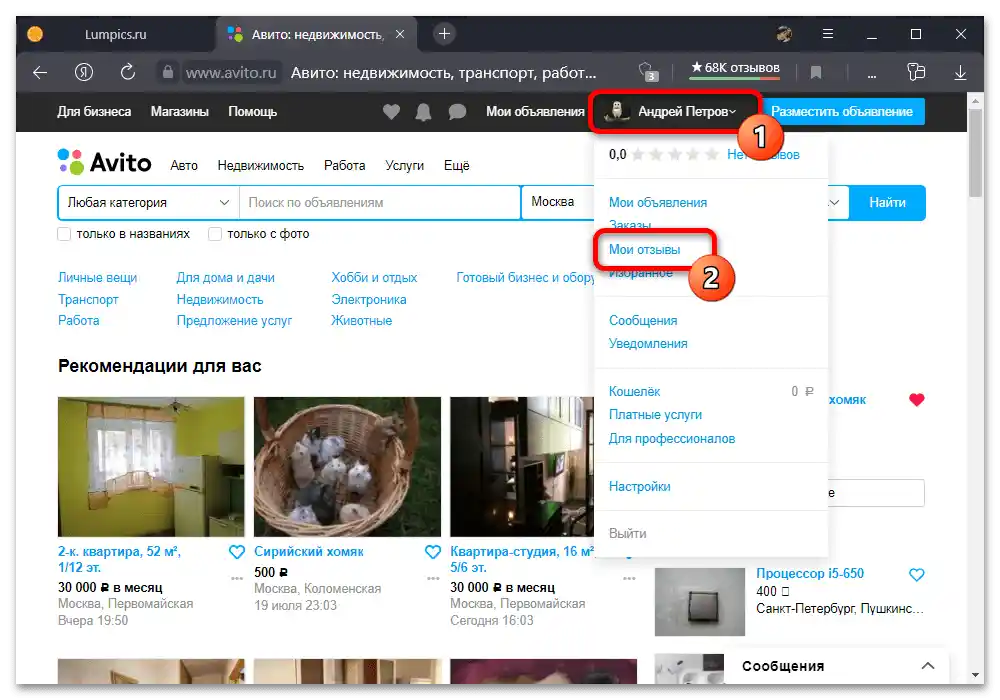Open 'Настройки' in profile menu

point(639,486)
